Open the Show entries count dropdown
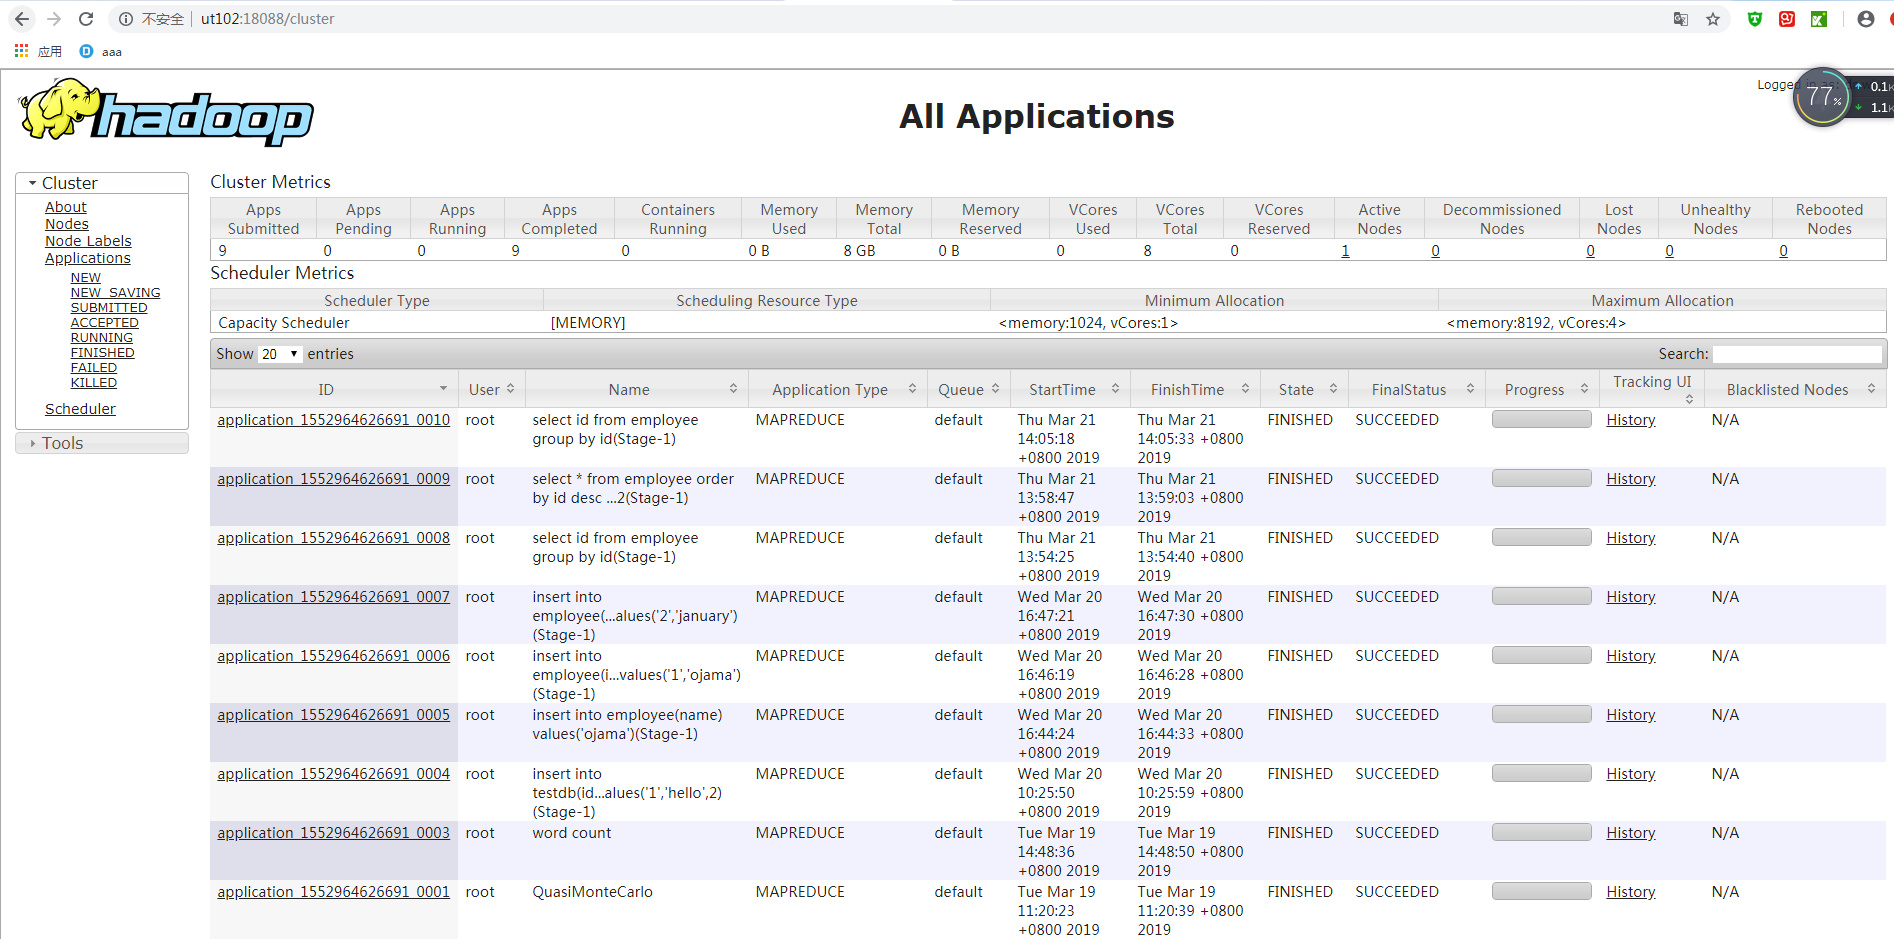The width and height of the screenshot is (1894, 939). click(x=280, y=354)
